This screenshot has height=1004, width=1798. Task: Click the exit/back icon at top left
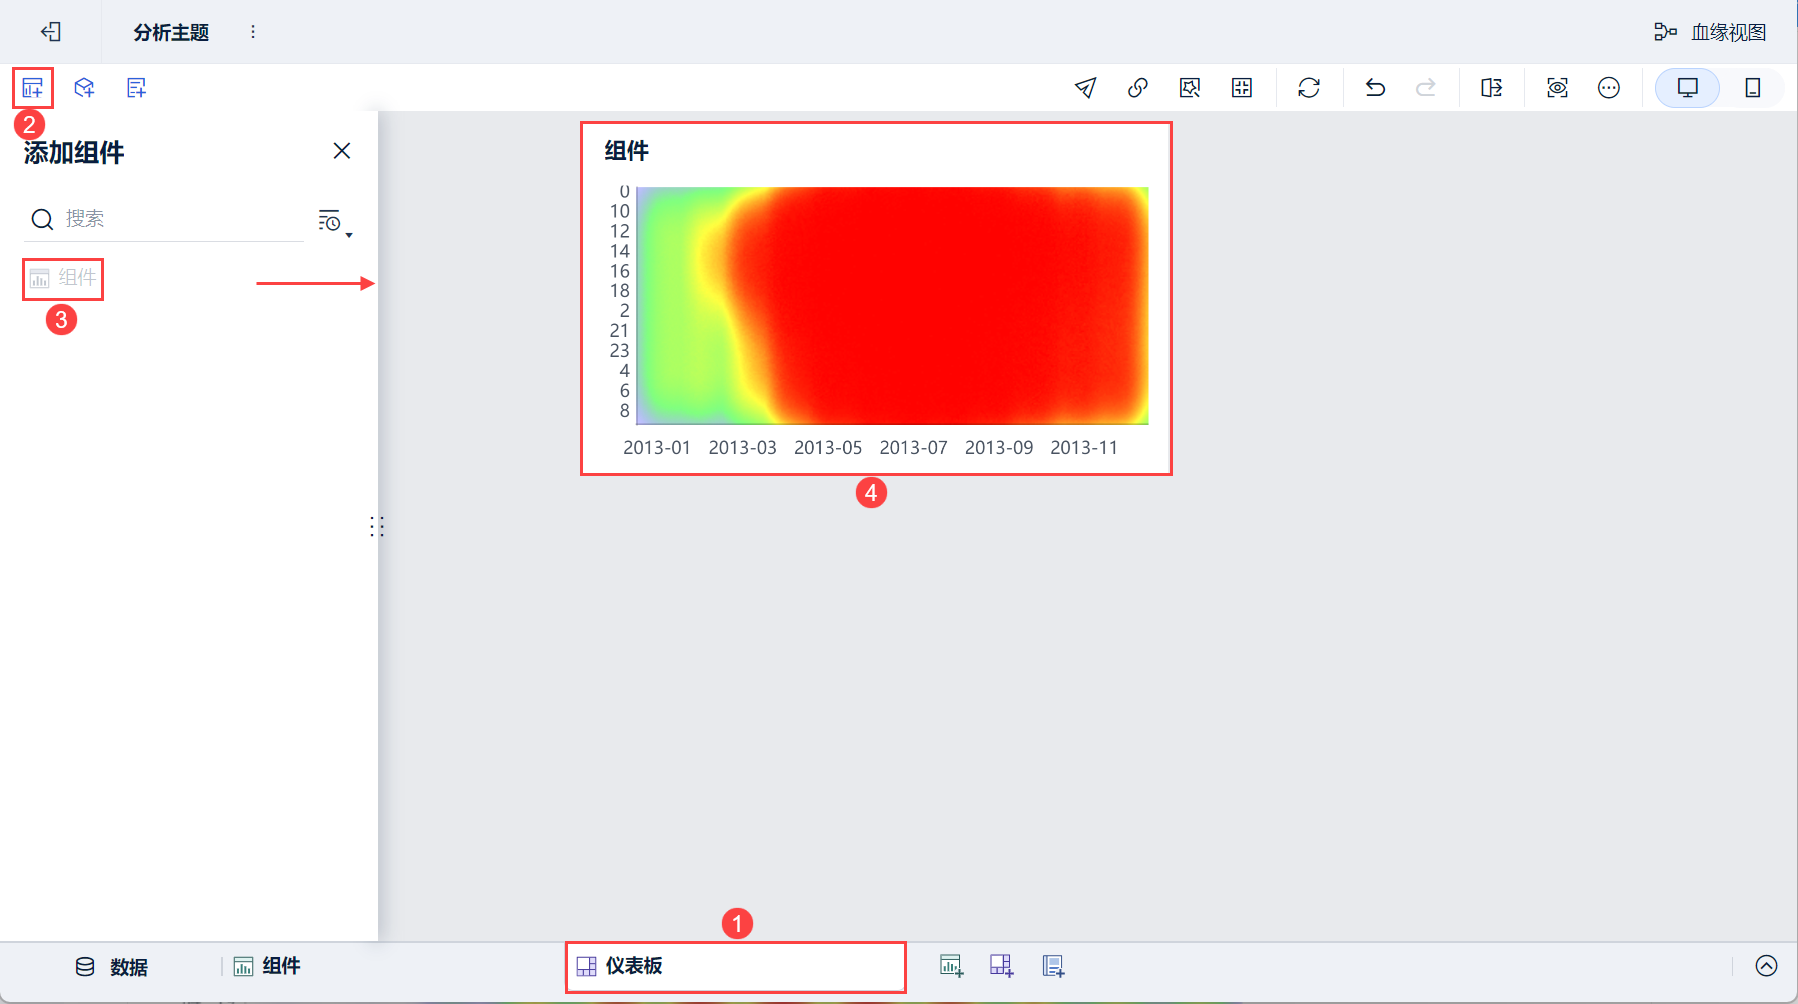(x=51, y=32)
